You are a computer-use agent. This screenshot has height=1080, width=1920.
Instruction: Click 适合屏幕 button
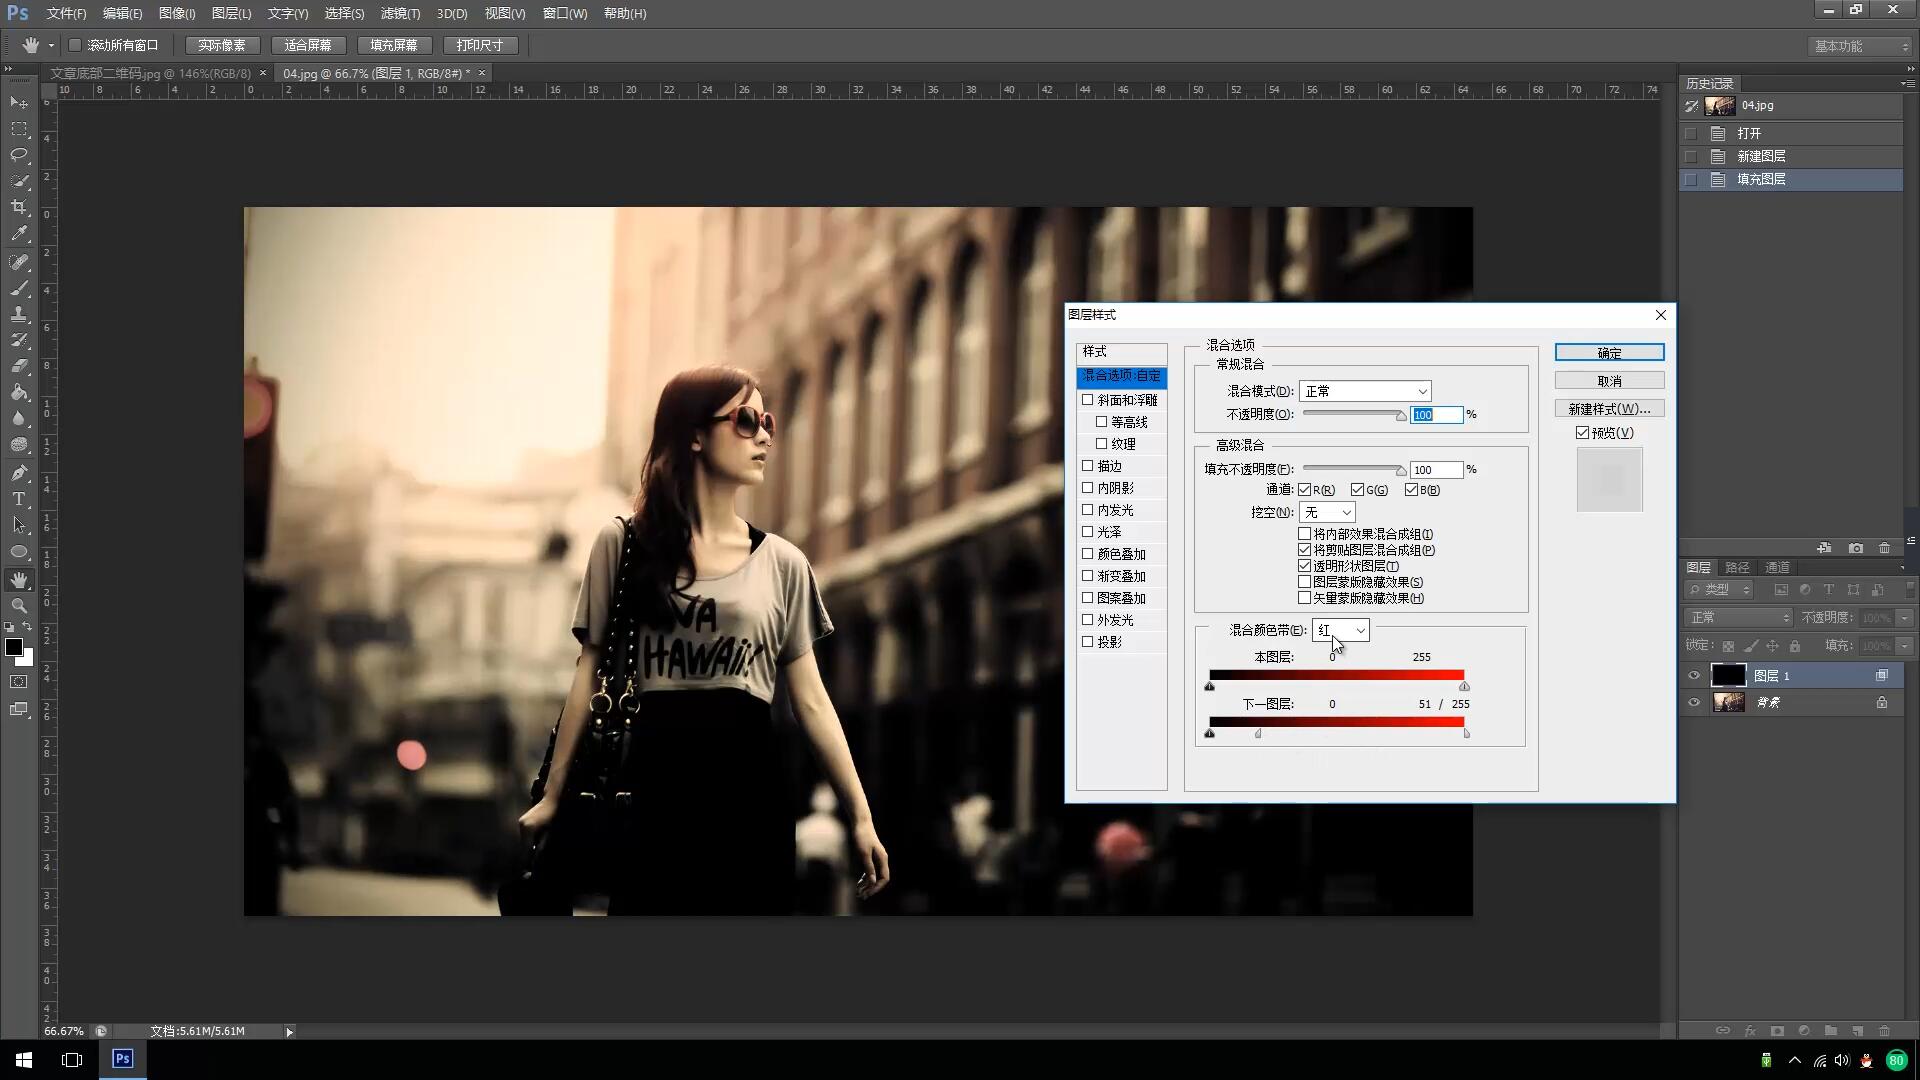tap(308, 45)
